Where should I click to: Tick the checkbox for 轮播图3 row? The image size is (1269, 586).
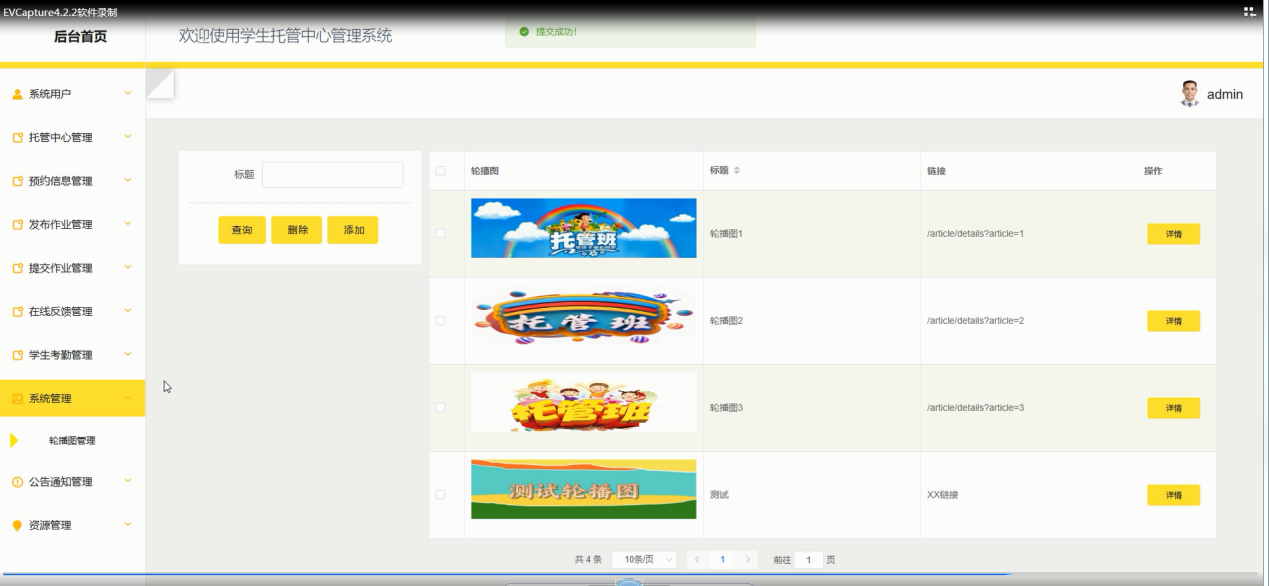click(x=440, y=408)
